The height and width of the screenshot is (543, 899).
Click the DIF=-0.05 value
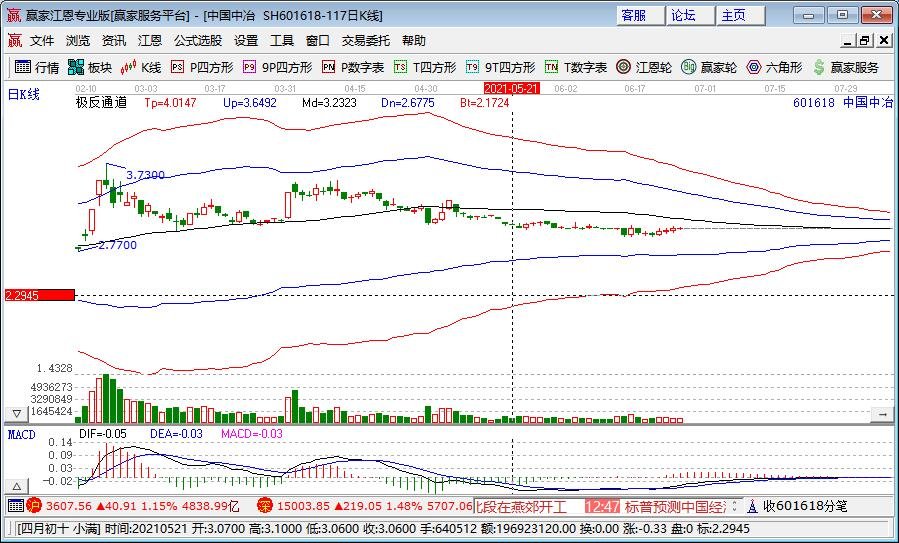click(x=103, y=434)
